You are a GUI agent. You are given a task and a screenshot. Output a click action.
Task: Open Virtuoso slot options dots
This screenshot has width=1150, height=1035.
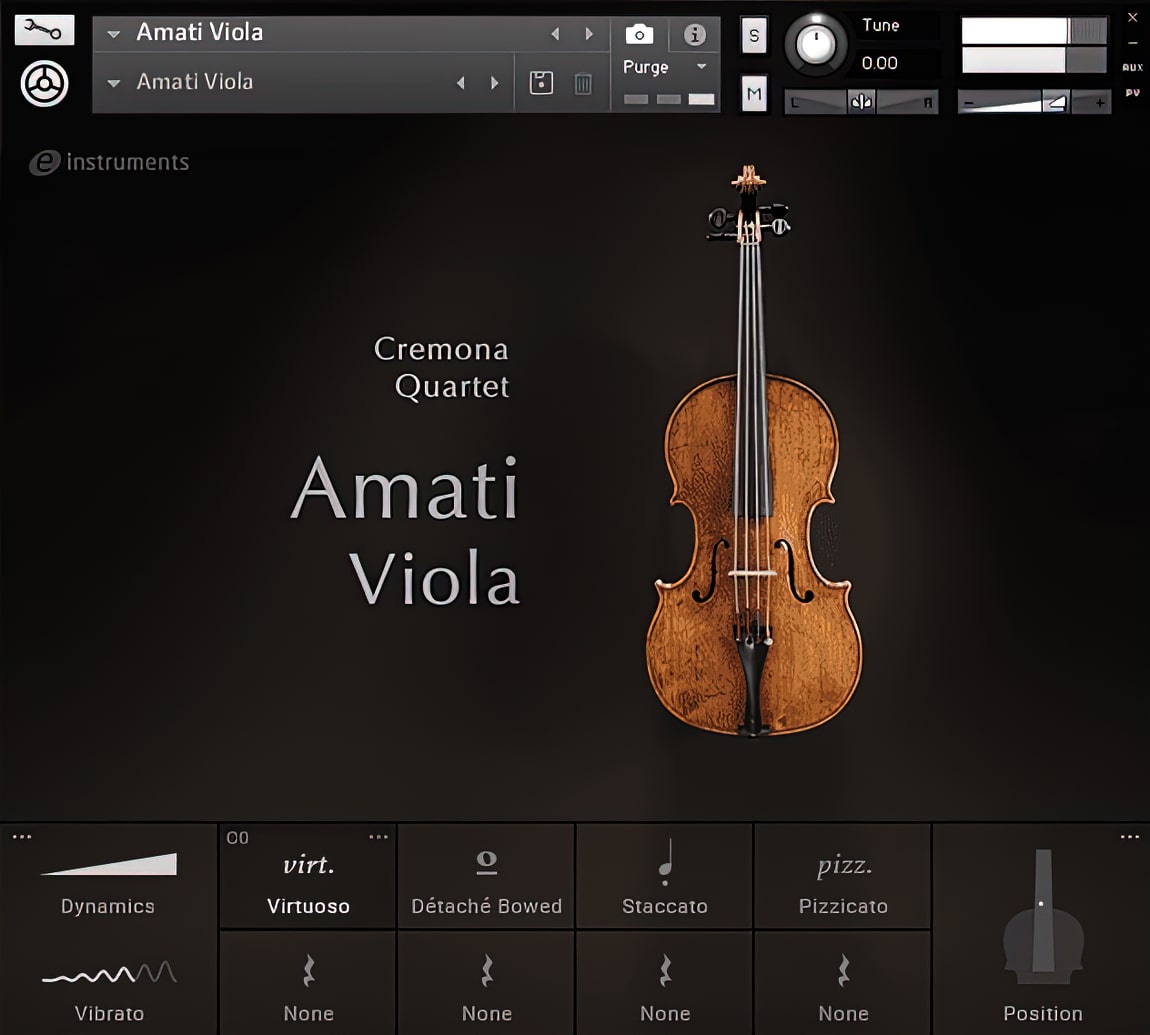pos(378,837)
